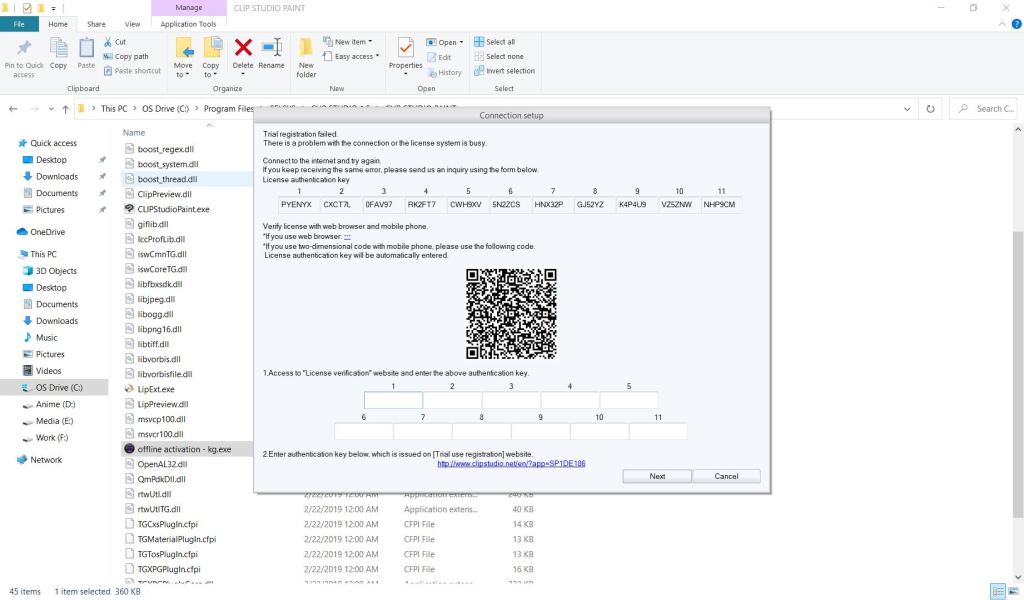Click the Refresh button beside address bar
1024x600 pixels.
coord(931,108)
